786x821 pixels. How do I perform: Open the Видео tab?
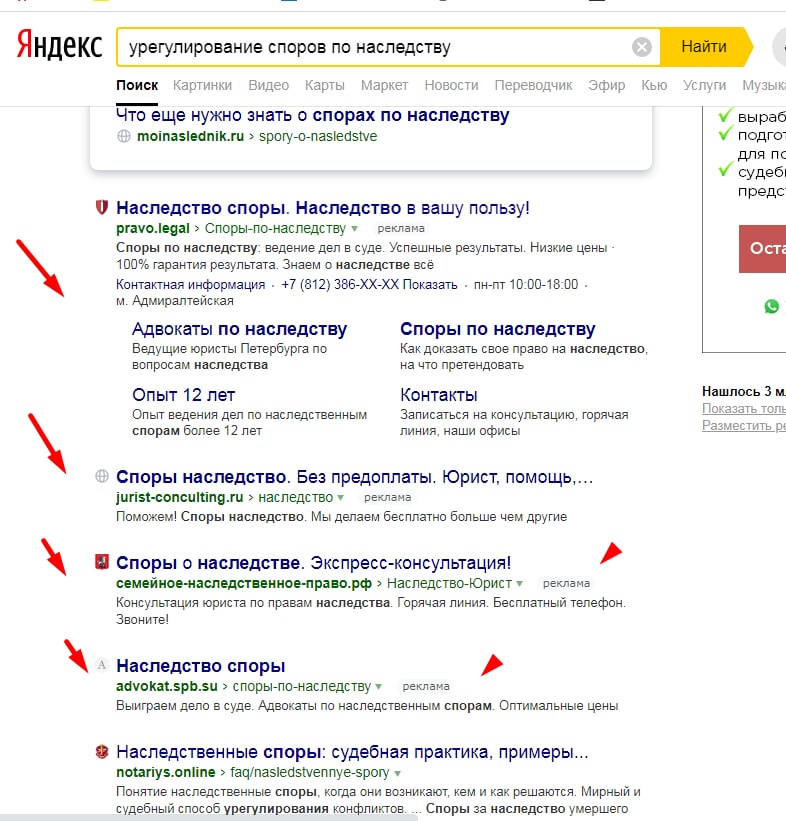pos(268,85)
